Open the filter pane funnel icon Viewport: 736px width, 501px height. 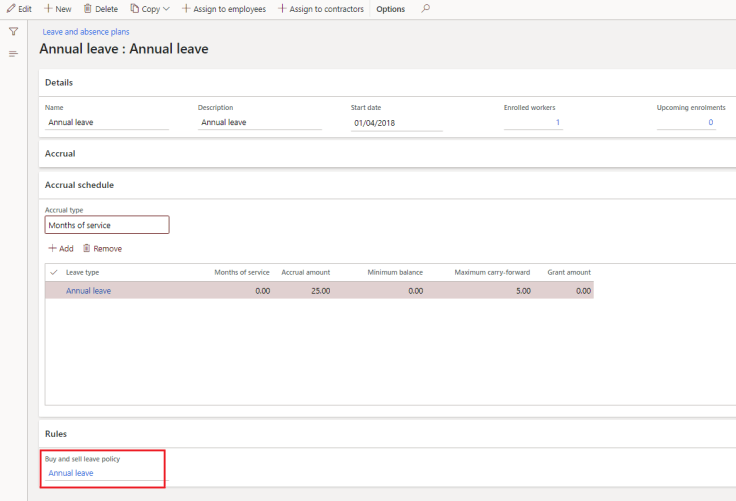13,32
